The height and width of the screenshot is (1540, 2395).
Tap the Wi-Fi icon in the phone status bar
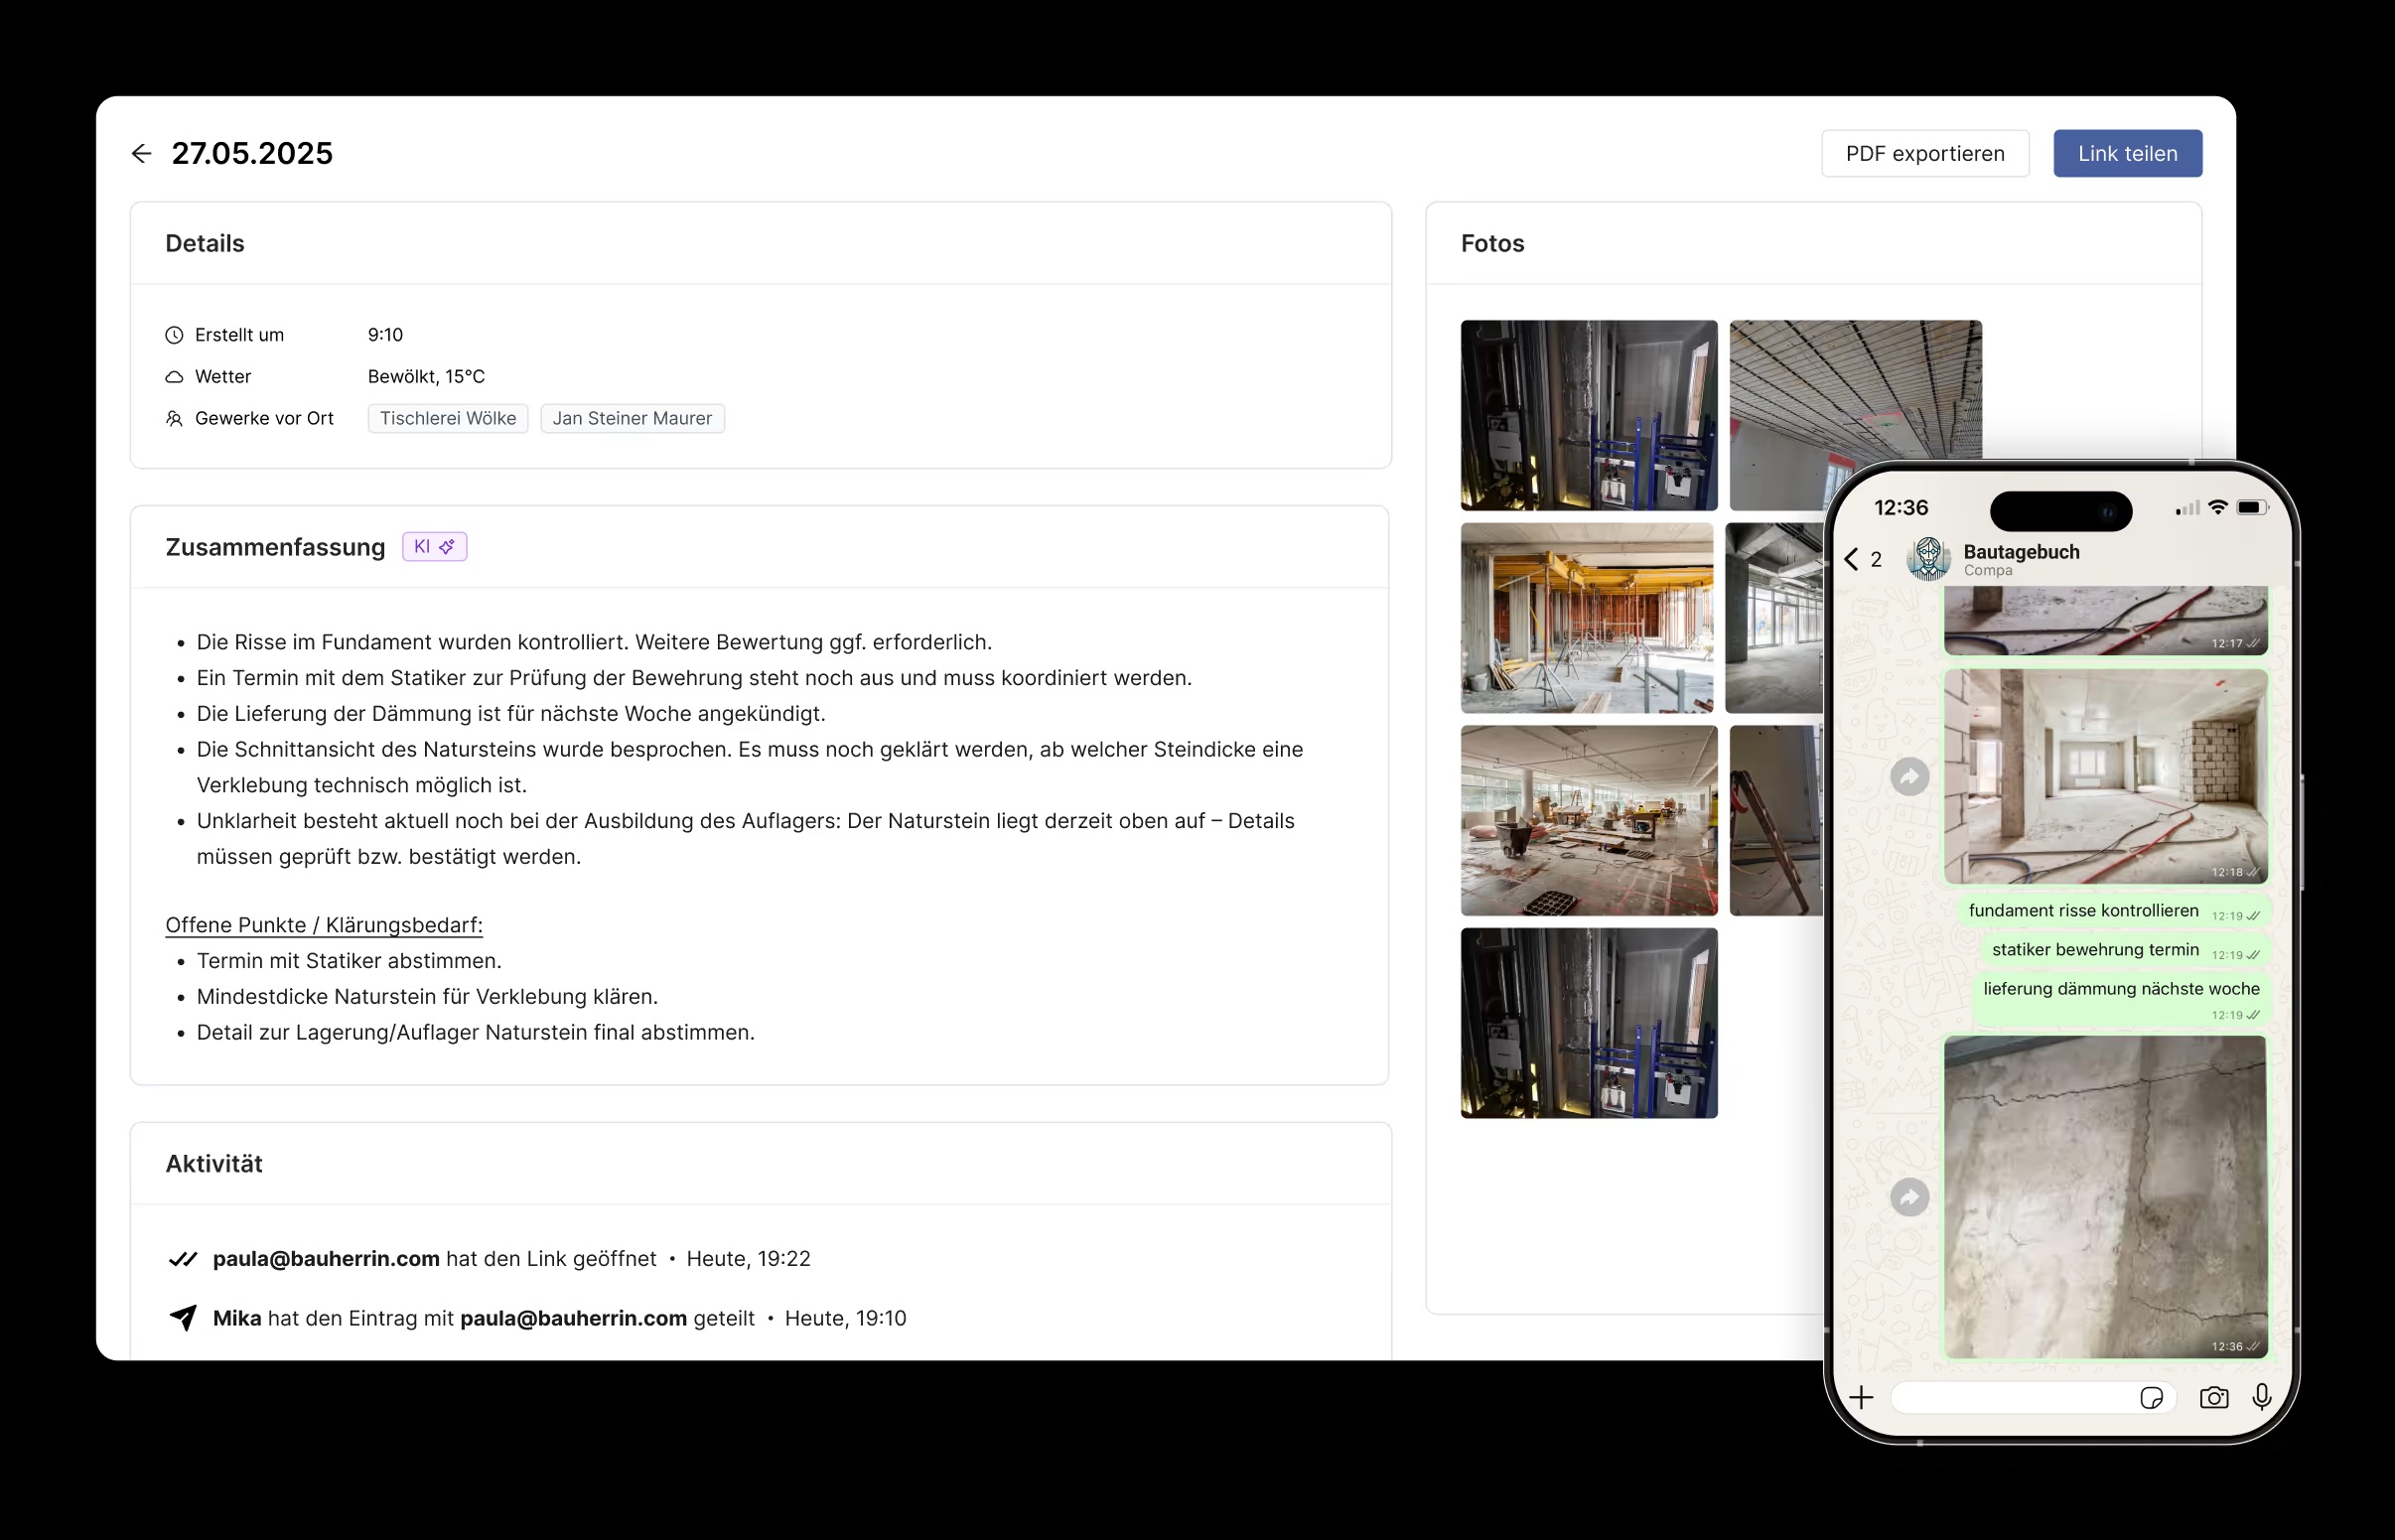tap(2217, 508)
